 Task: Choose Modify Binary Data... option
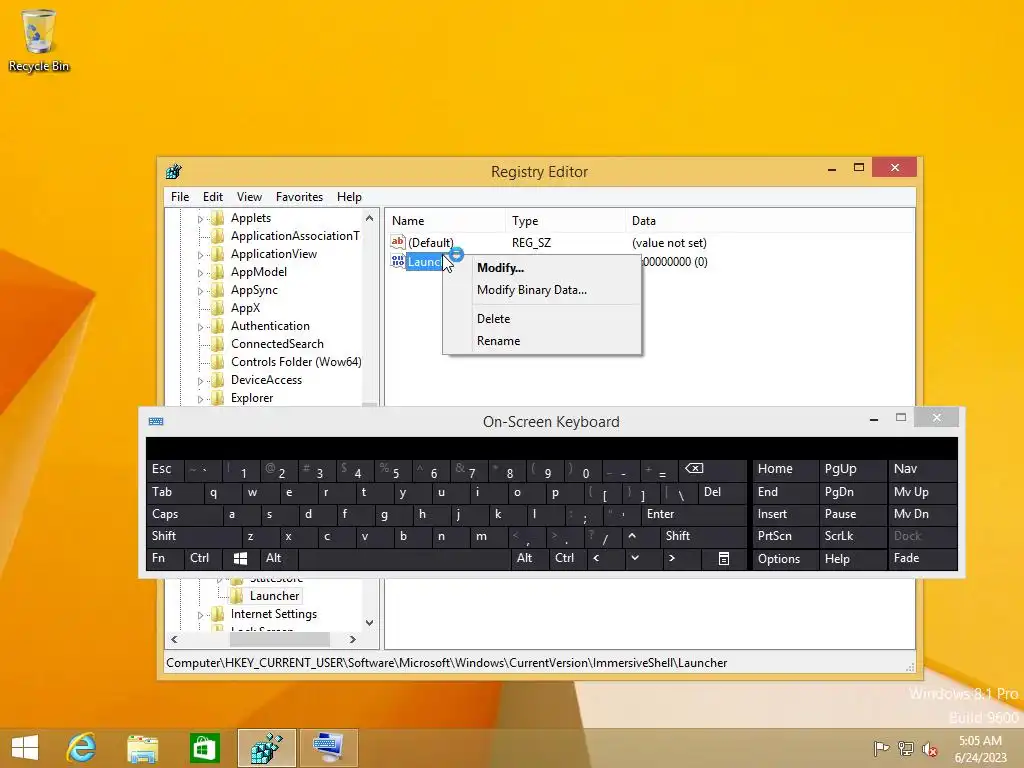point(541,290)
